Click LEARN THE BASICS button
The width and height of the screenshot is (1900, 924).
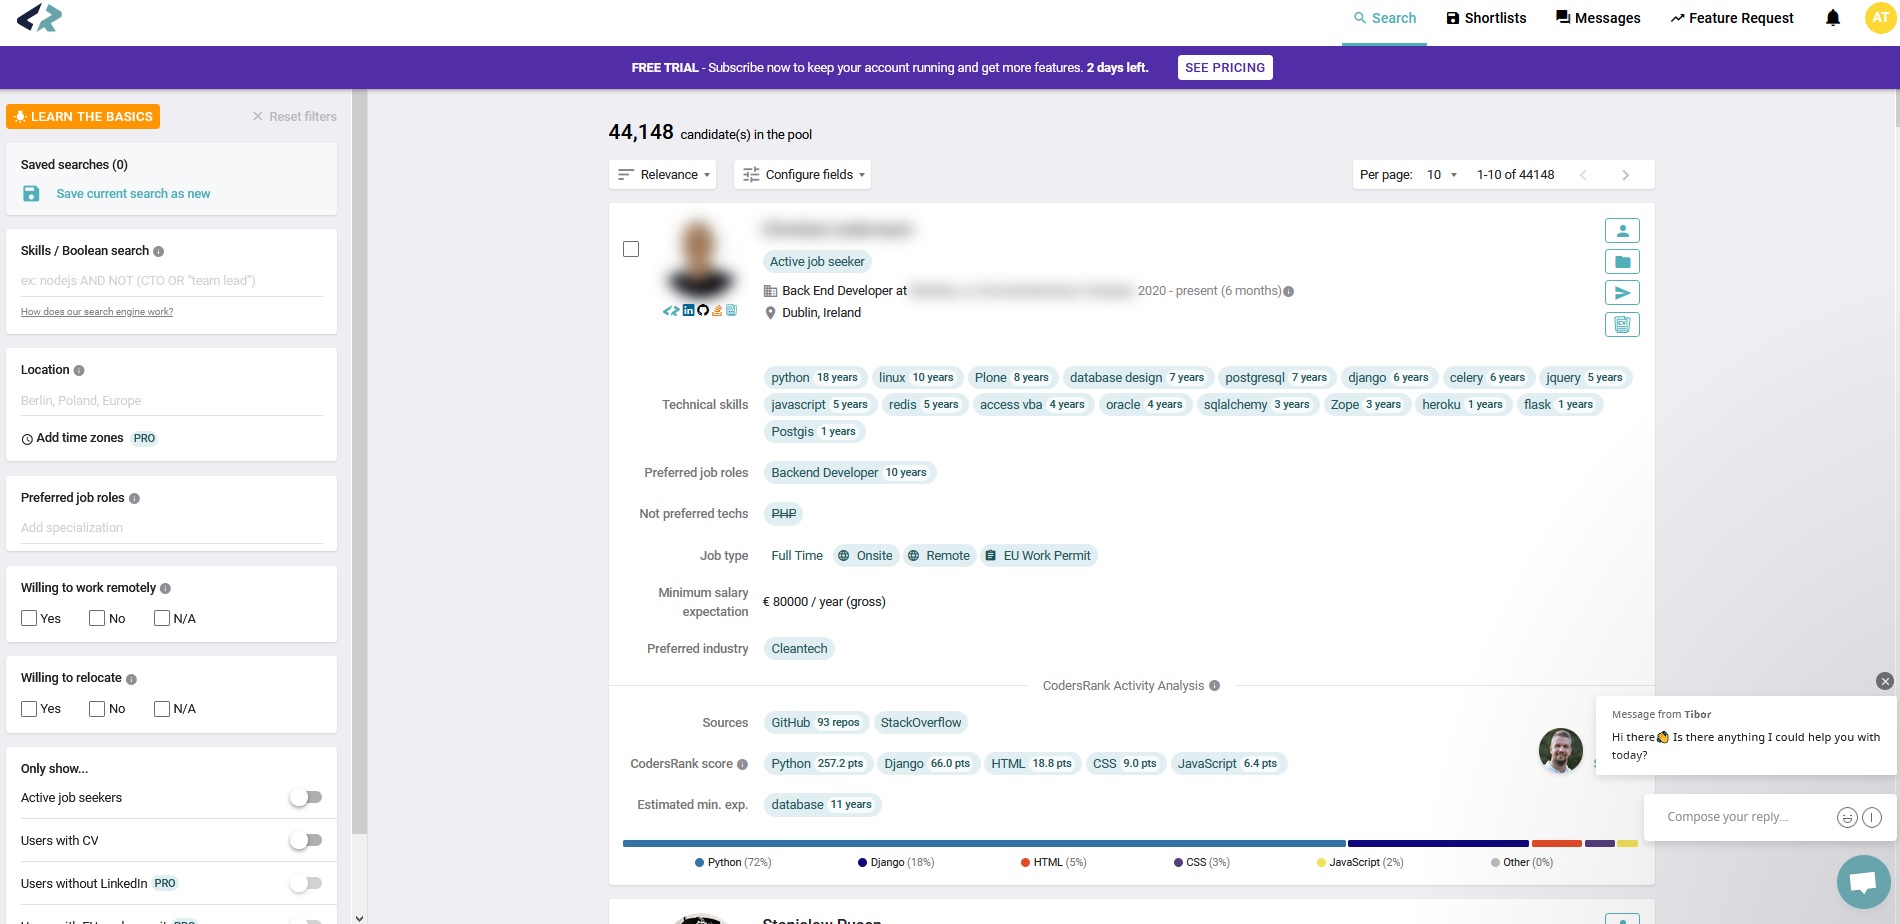point(83,117)
